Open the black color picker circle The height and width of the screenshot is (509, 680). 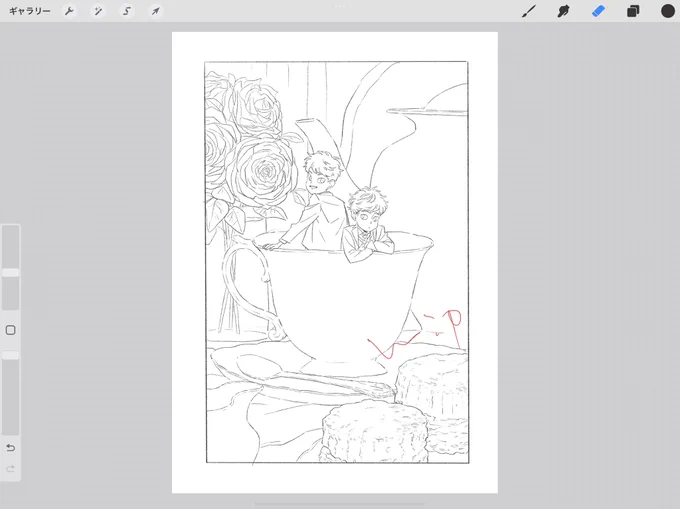pos(667,11)
